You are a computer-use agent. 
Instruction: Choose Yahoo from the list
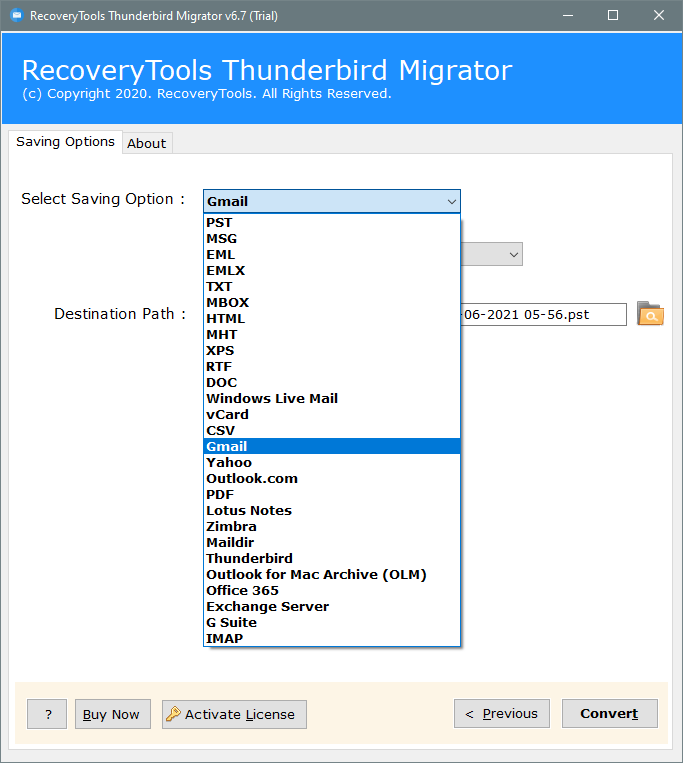click(332, 462)
